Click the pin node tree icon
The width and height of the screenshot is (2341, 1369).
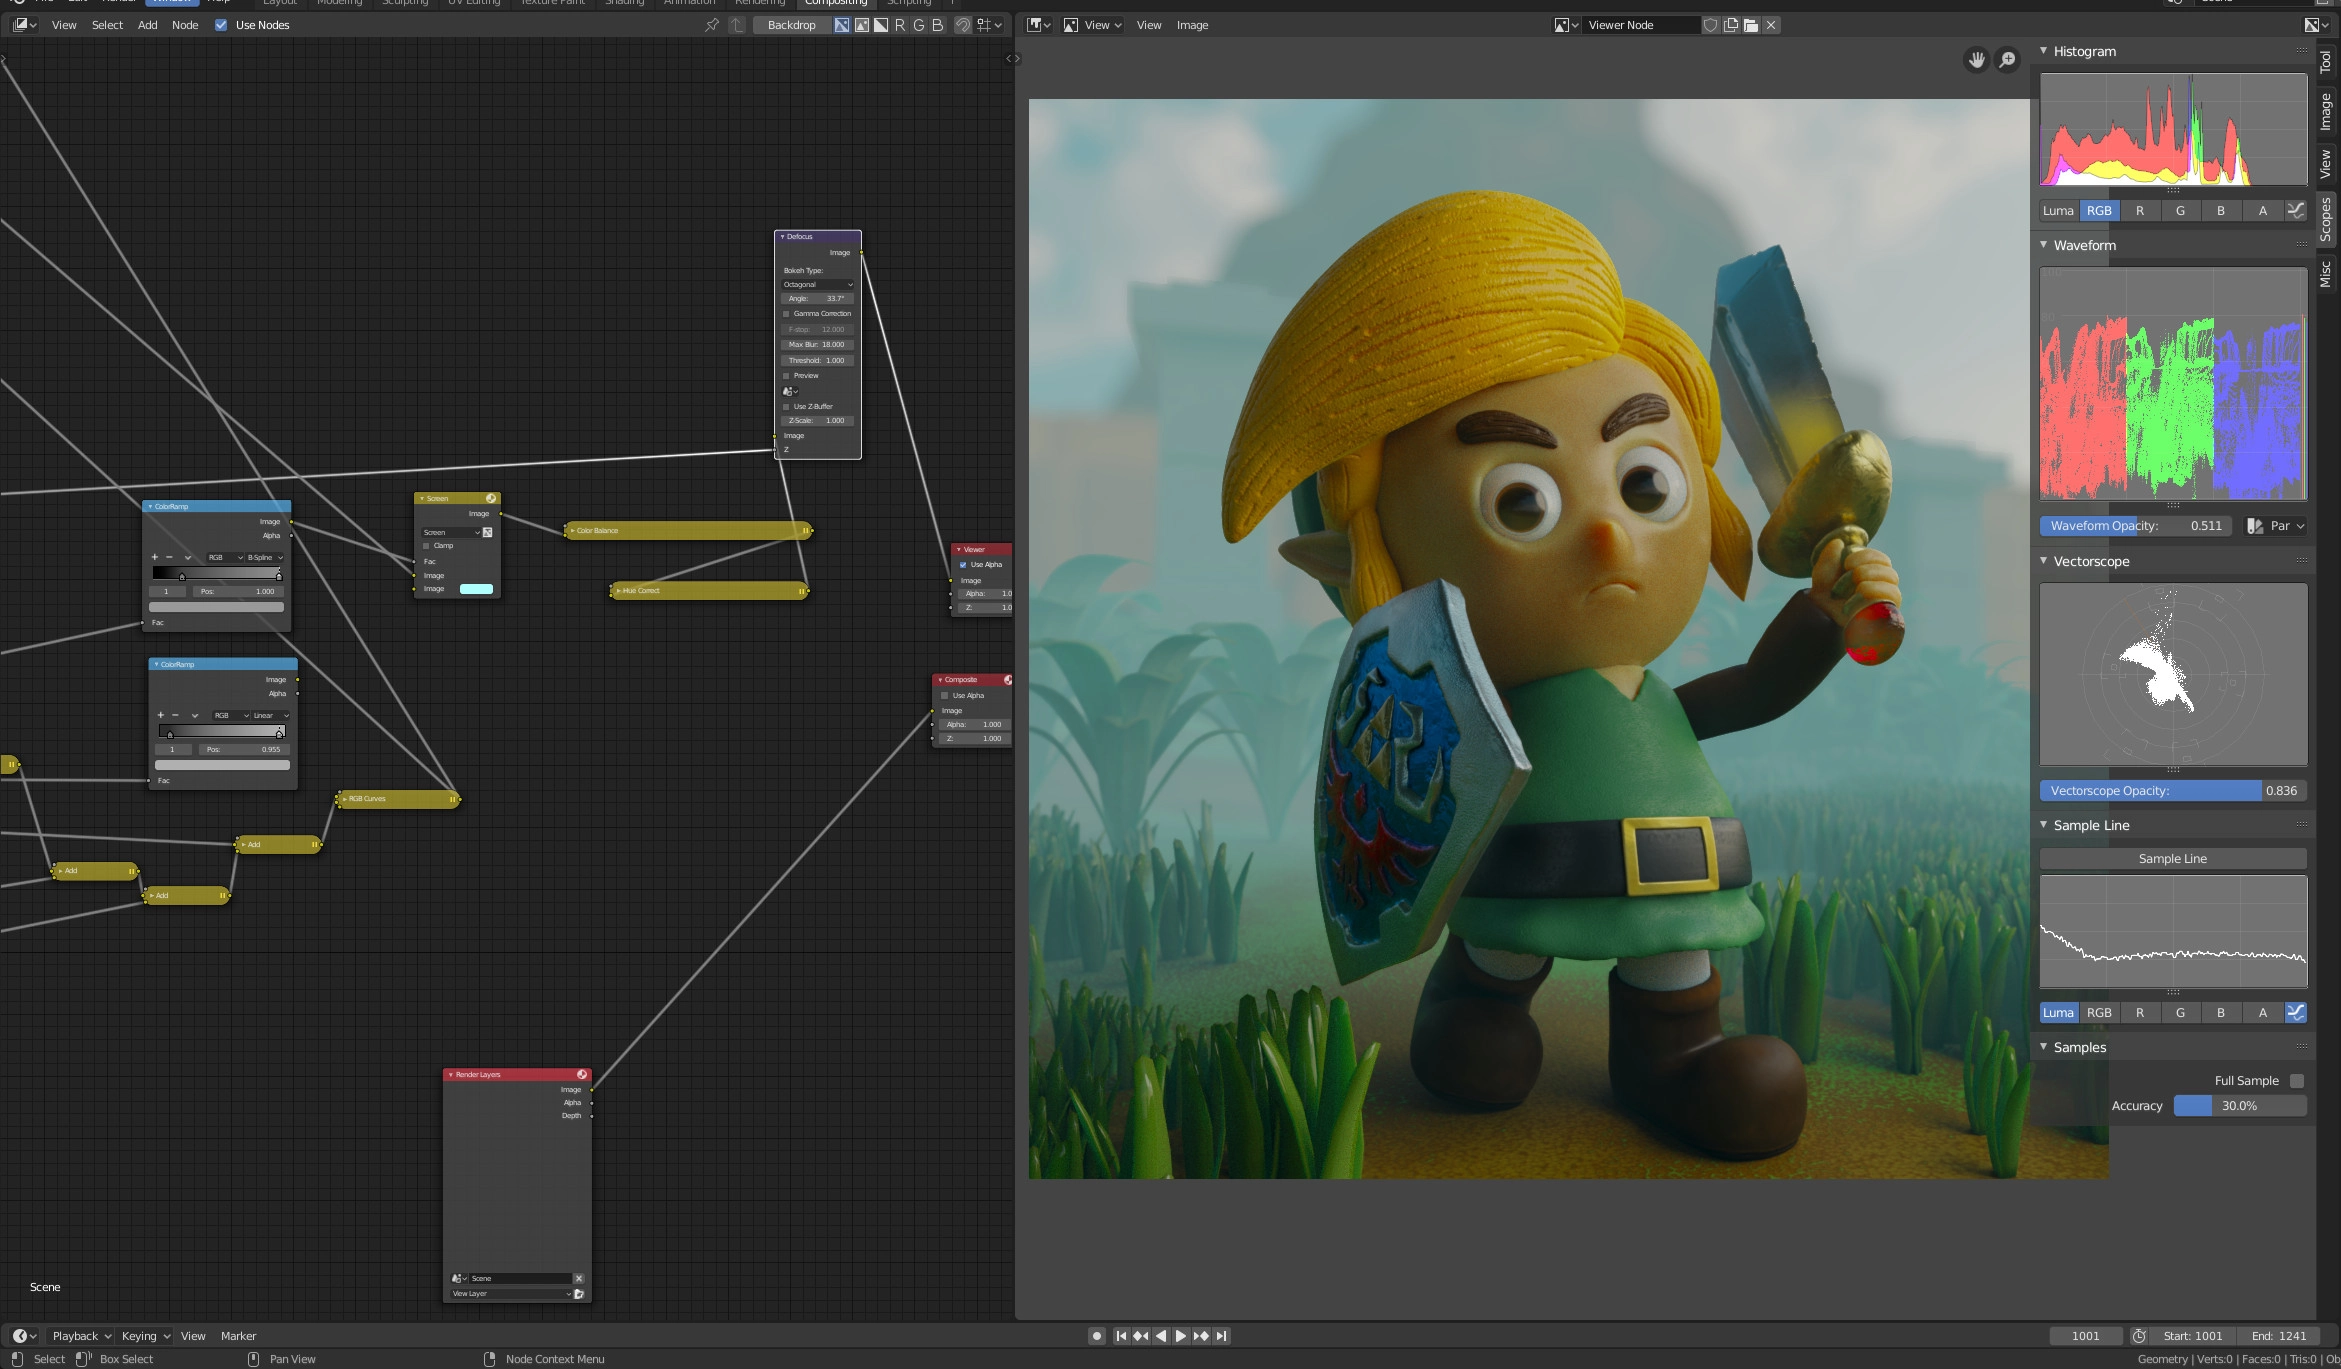pyautogui.click(x=711, y=25)
